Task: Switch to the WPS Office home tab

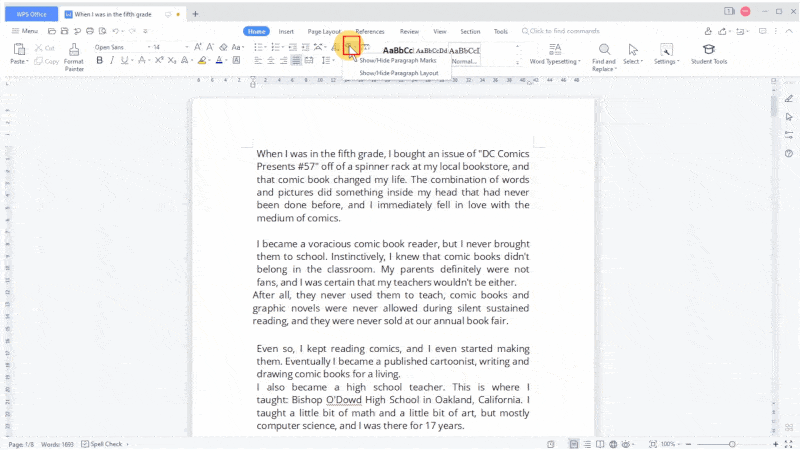Action: pos(31,14)
